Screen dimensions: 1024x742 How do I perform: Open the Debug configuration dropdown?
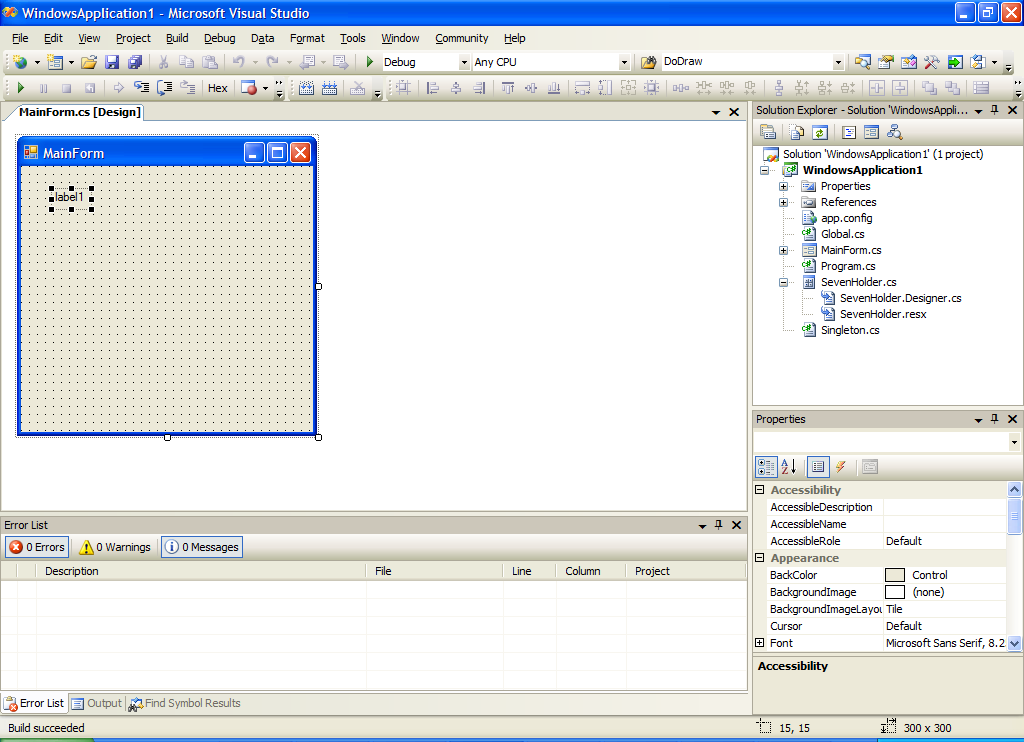pos(464,62)
